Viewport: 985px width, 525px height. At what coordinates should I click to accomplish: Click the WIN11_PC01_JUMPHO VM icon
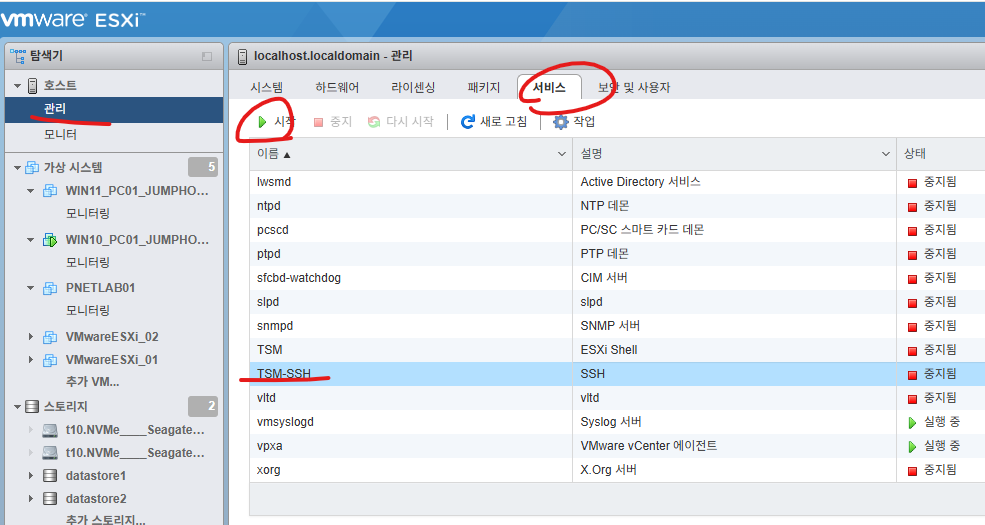point(50,191)
